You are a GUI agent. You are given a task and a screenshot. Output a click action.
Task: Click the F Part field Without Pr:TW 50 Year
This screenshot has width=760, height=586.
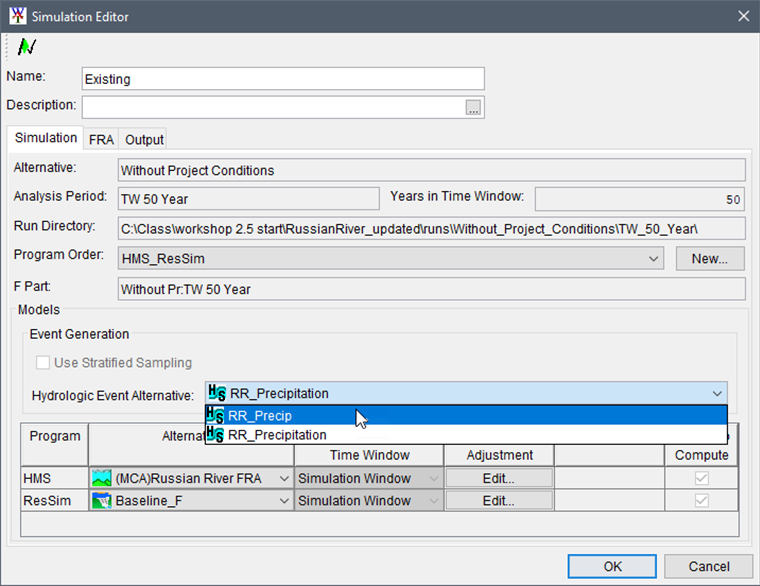[x=431, y=289]
